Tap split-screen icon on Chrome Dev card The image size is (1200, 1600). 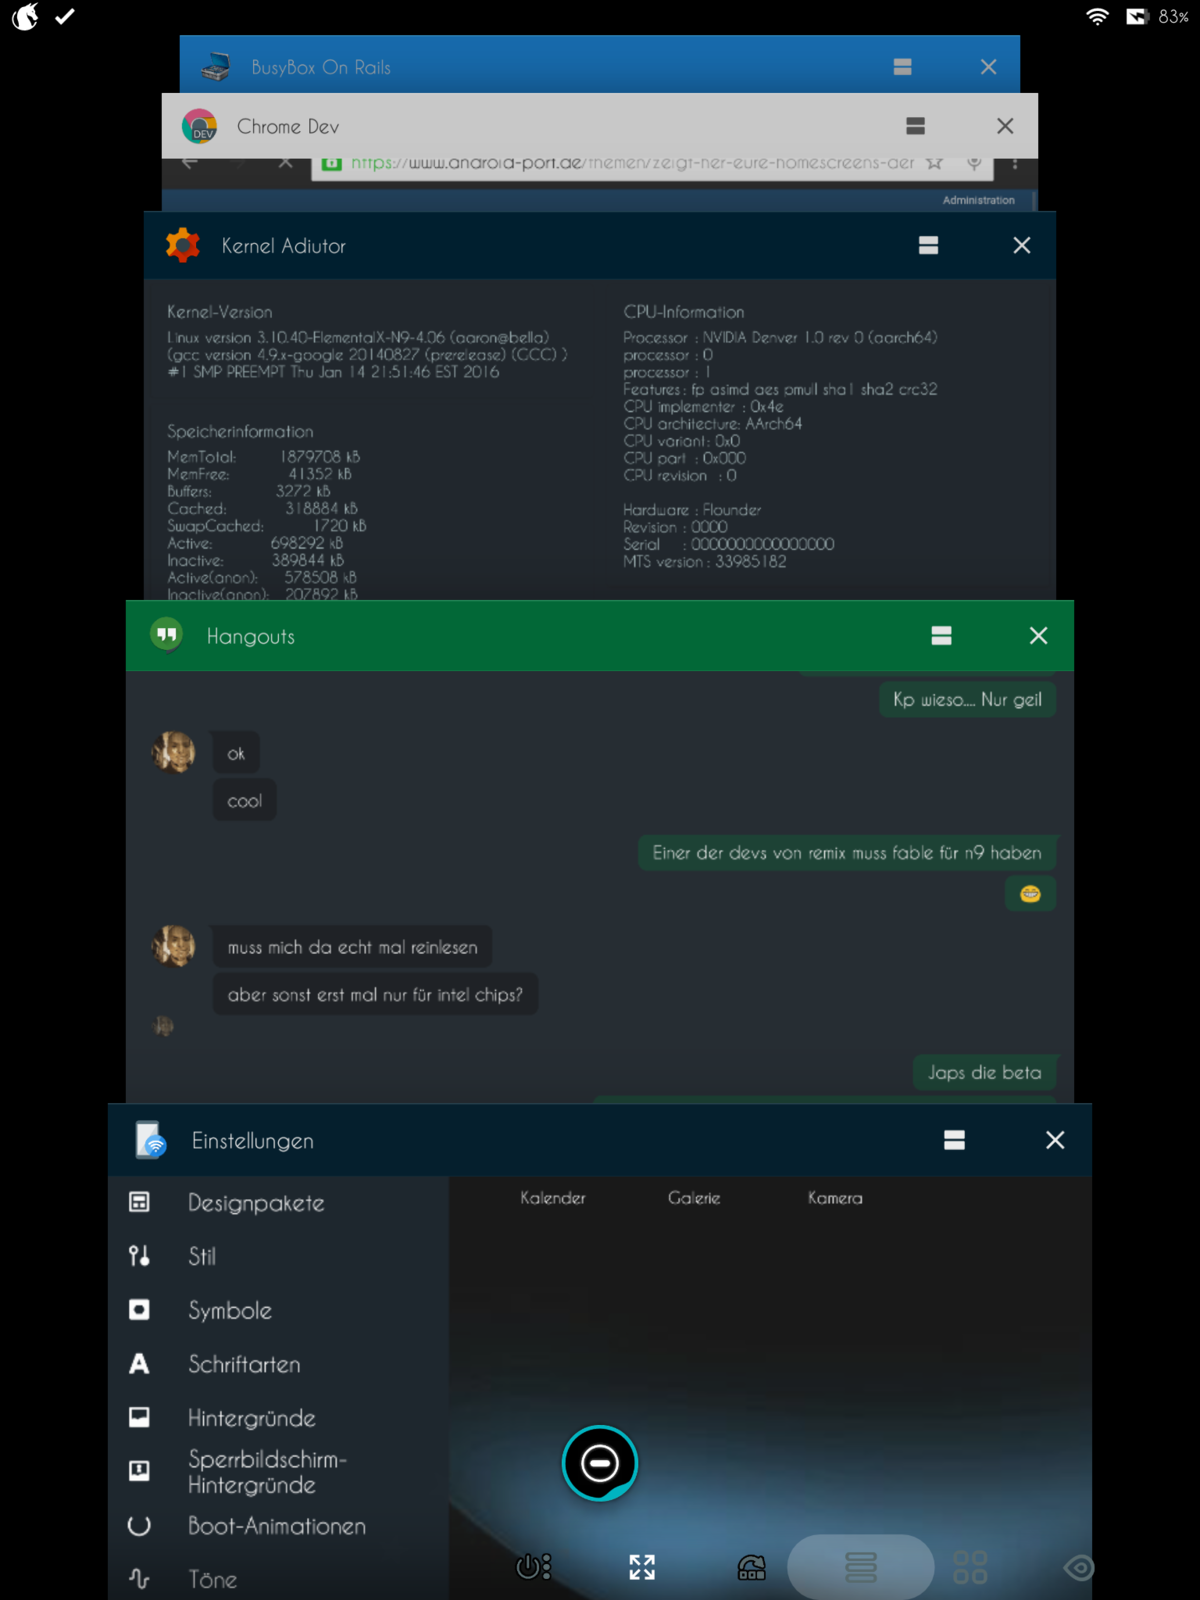[x=915, y=126]
